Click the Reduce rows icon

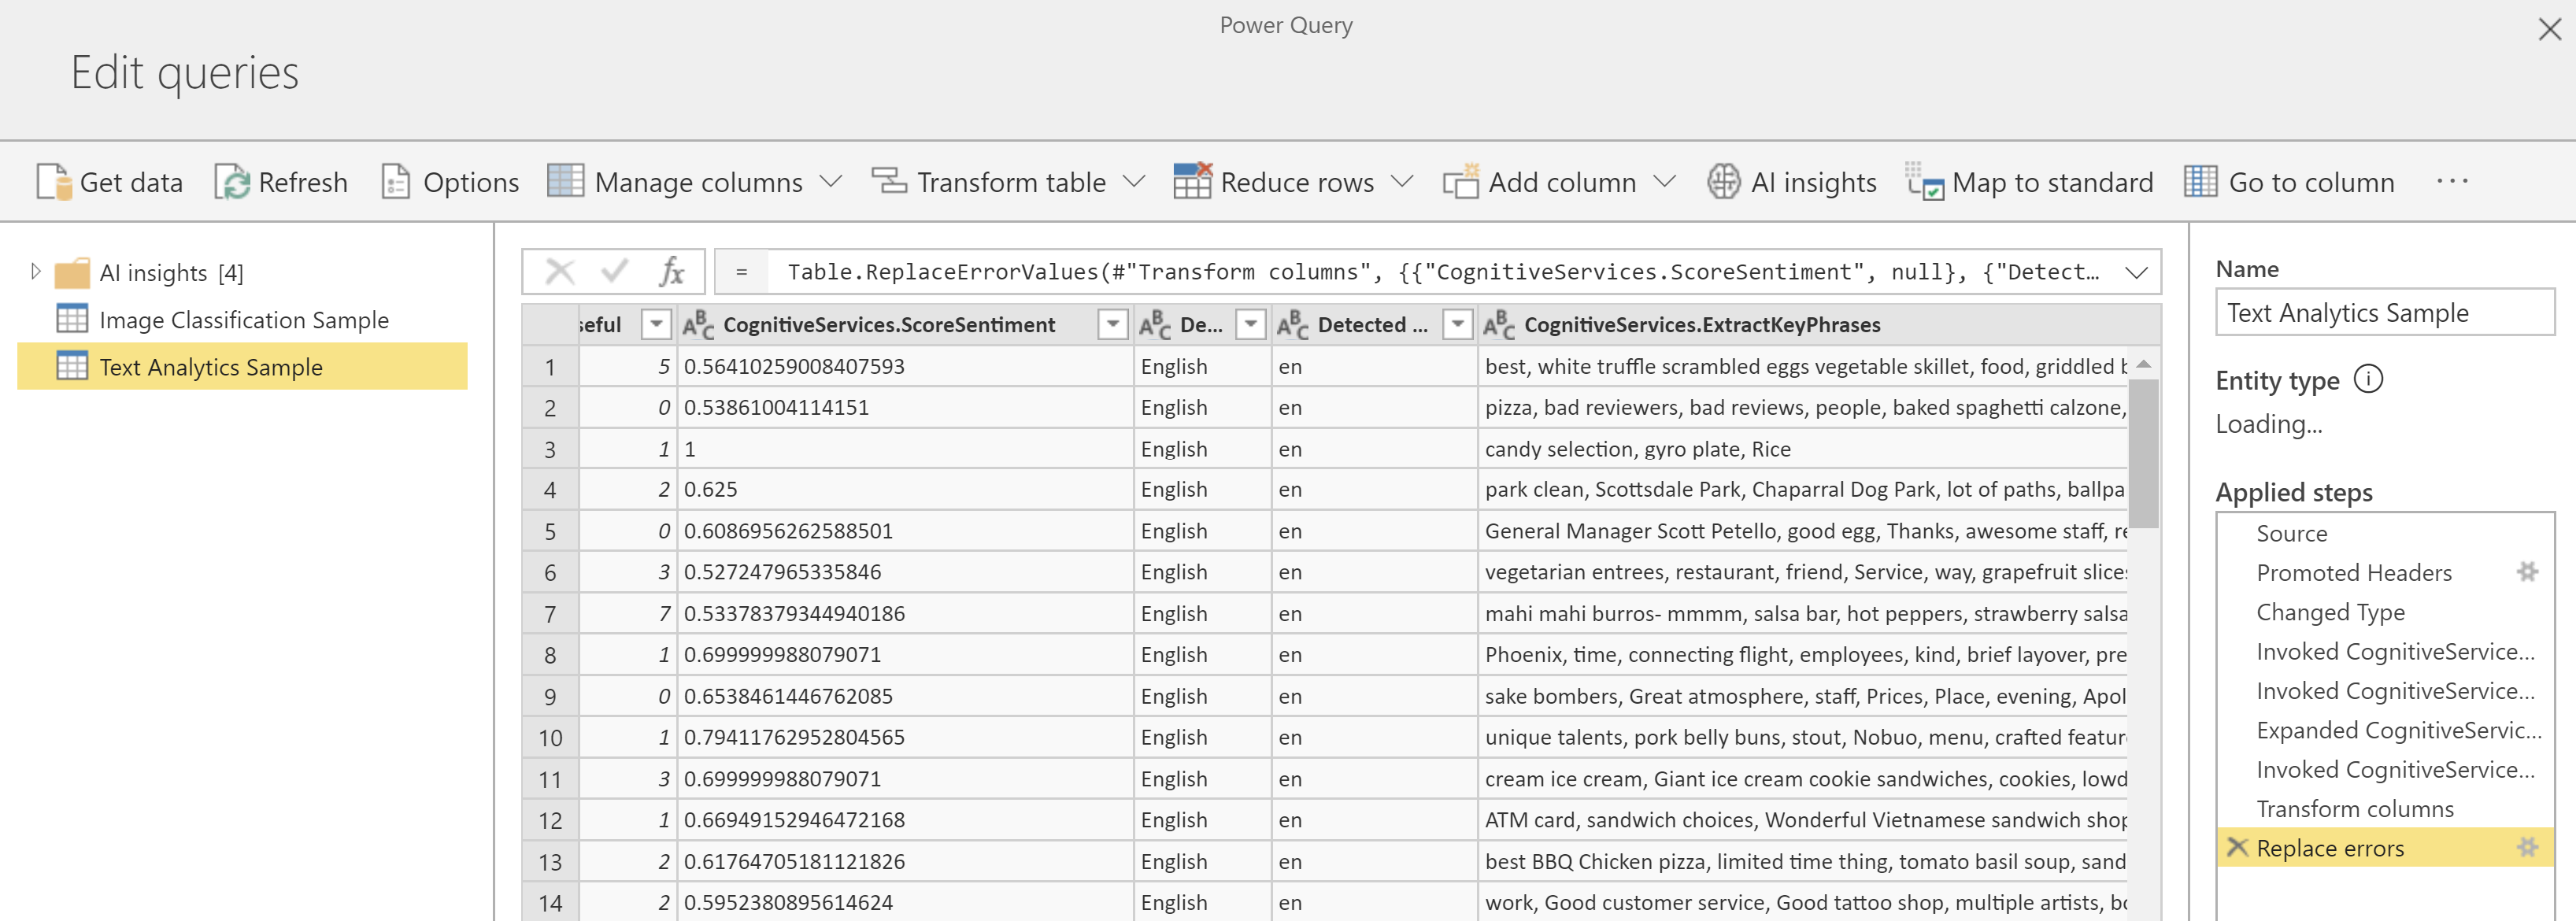tap(1192, 181)
